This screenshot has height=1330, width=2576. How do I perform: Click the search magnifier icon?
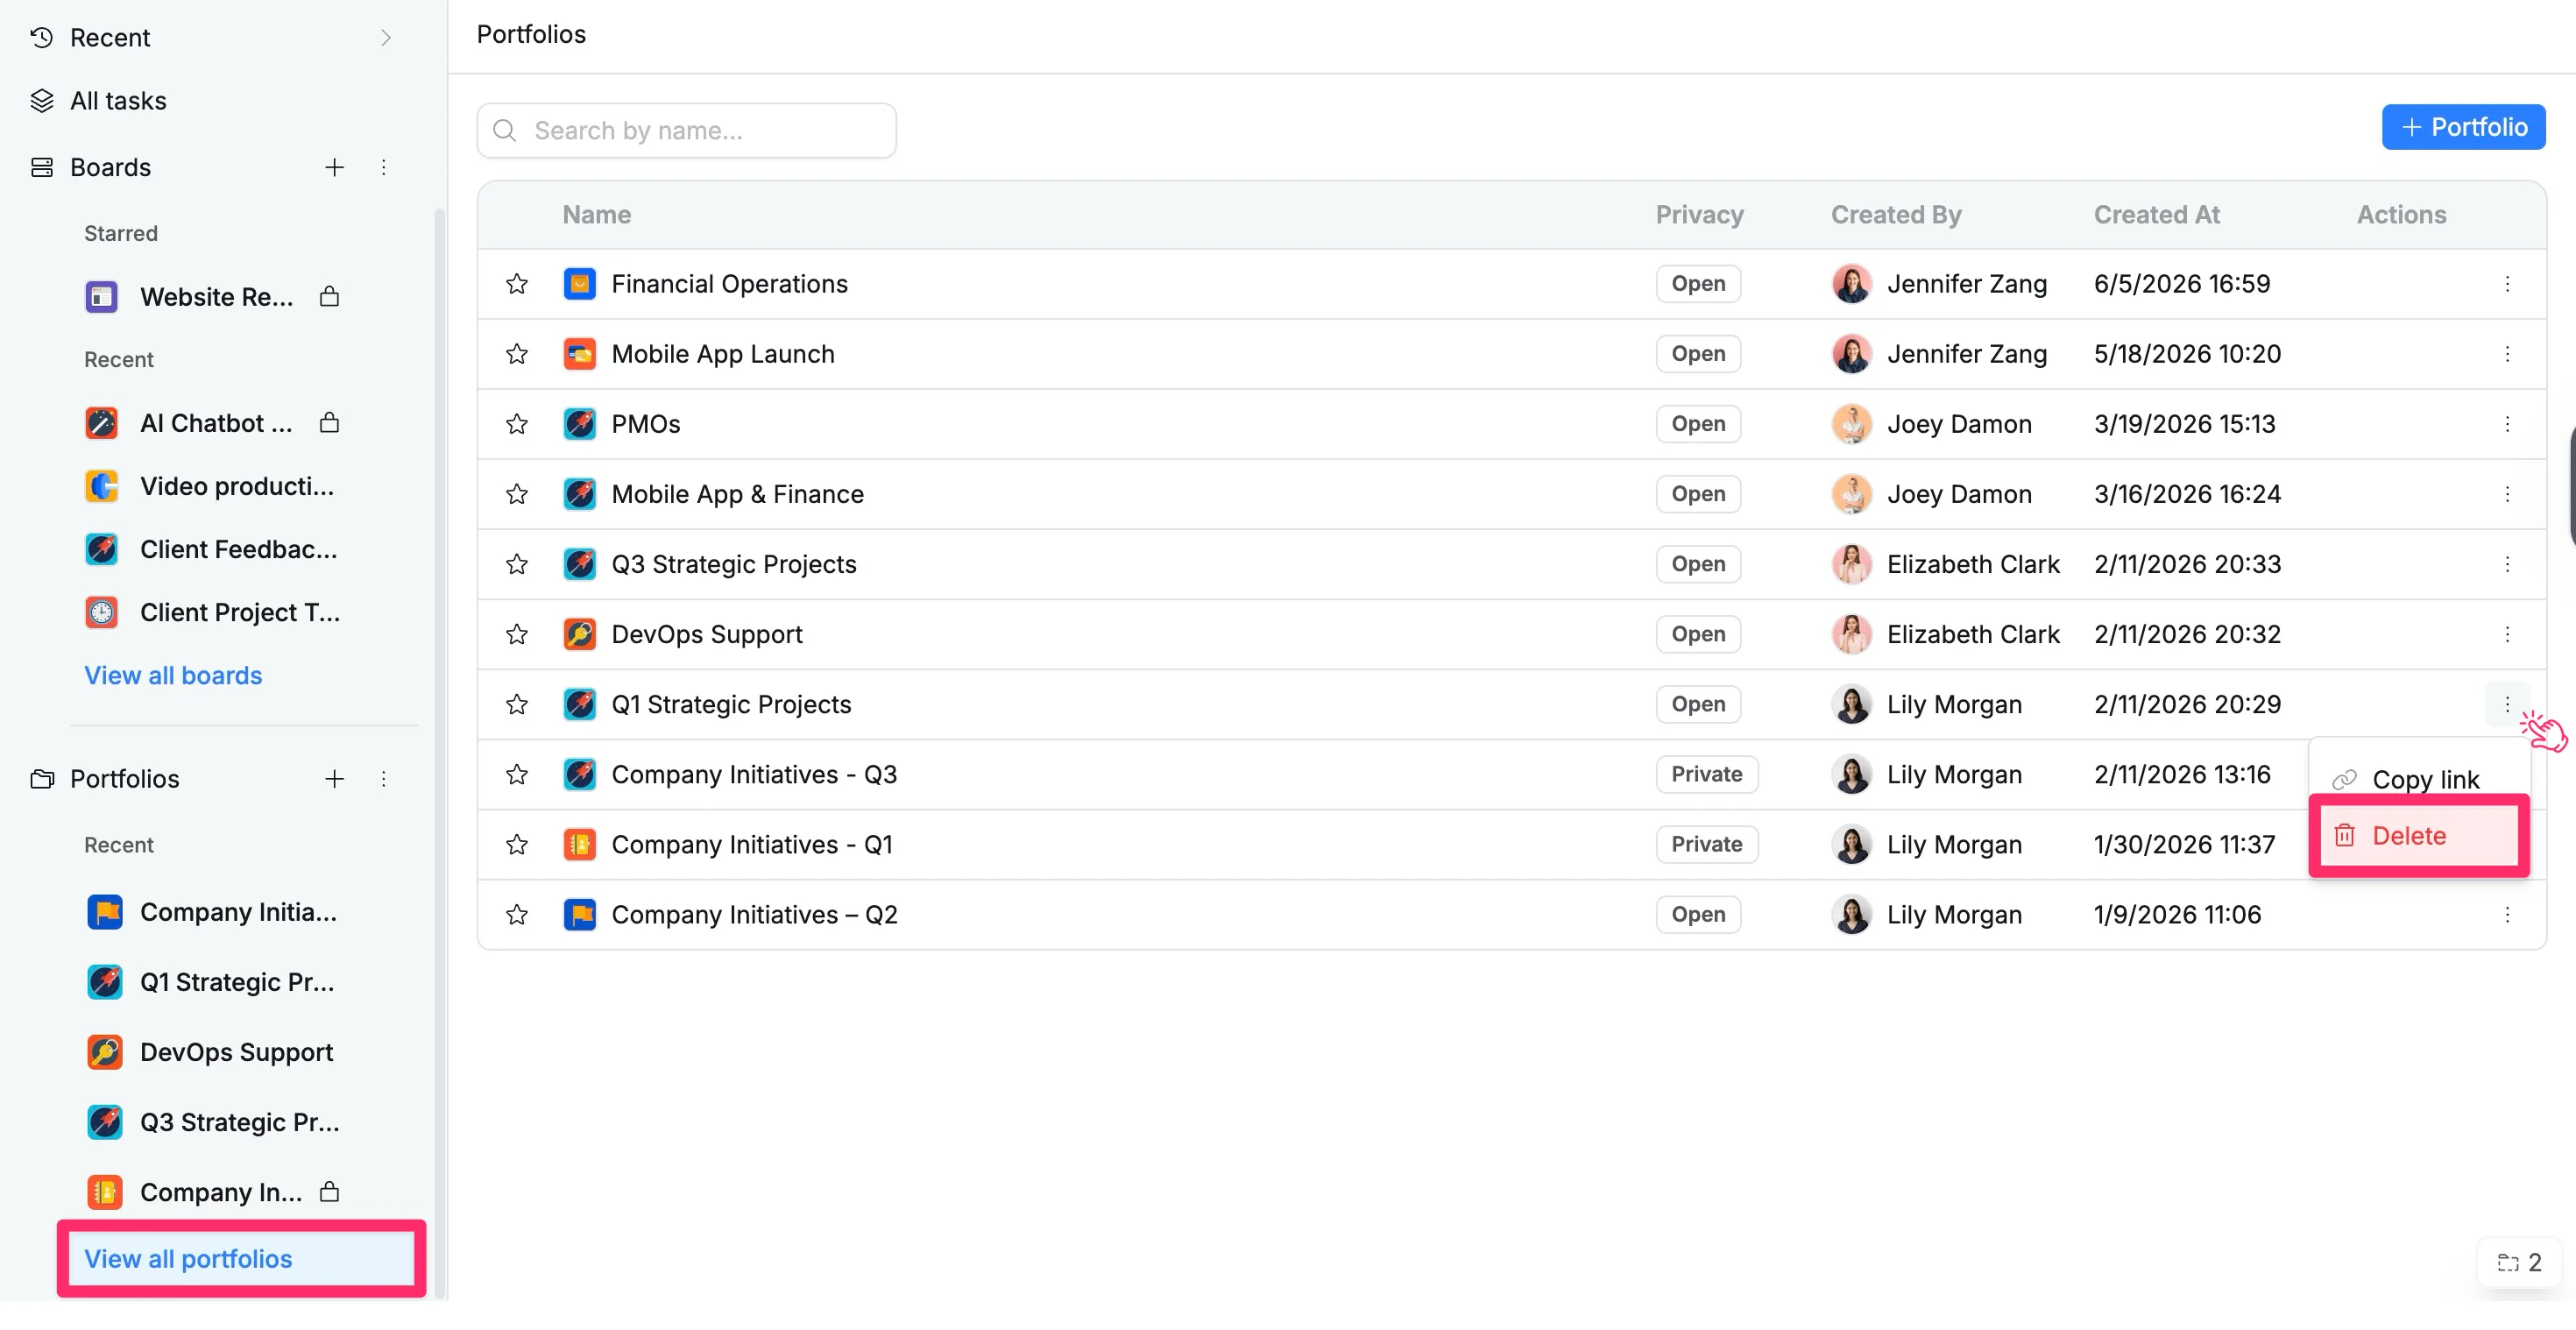click(x=505, y=130)
